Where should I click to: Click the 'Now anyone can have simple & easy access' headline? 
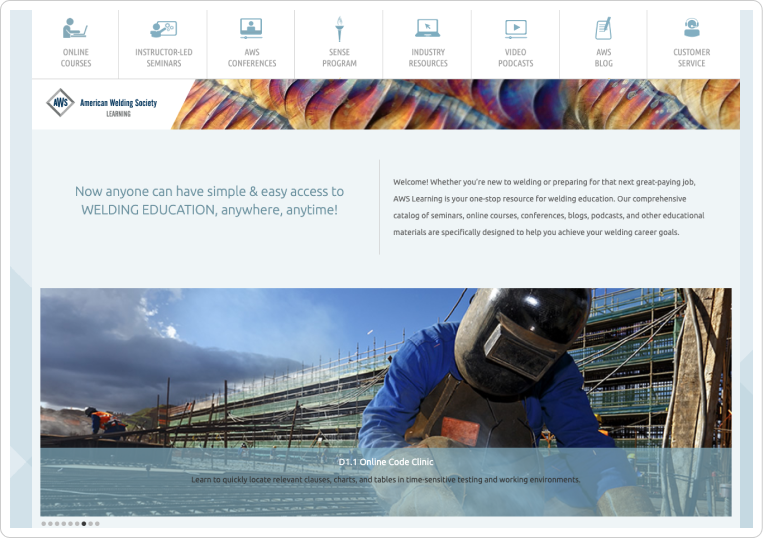coord(209,200)
